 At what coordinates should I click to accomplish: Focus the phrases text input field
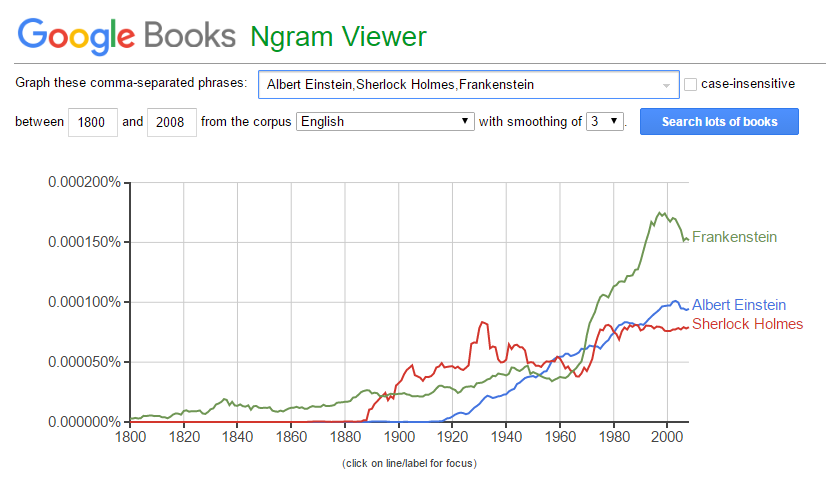[x=468, y=85]
